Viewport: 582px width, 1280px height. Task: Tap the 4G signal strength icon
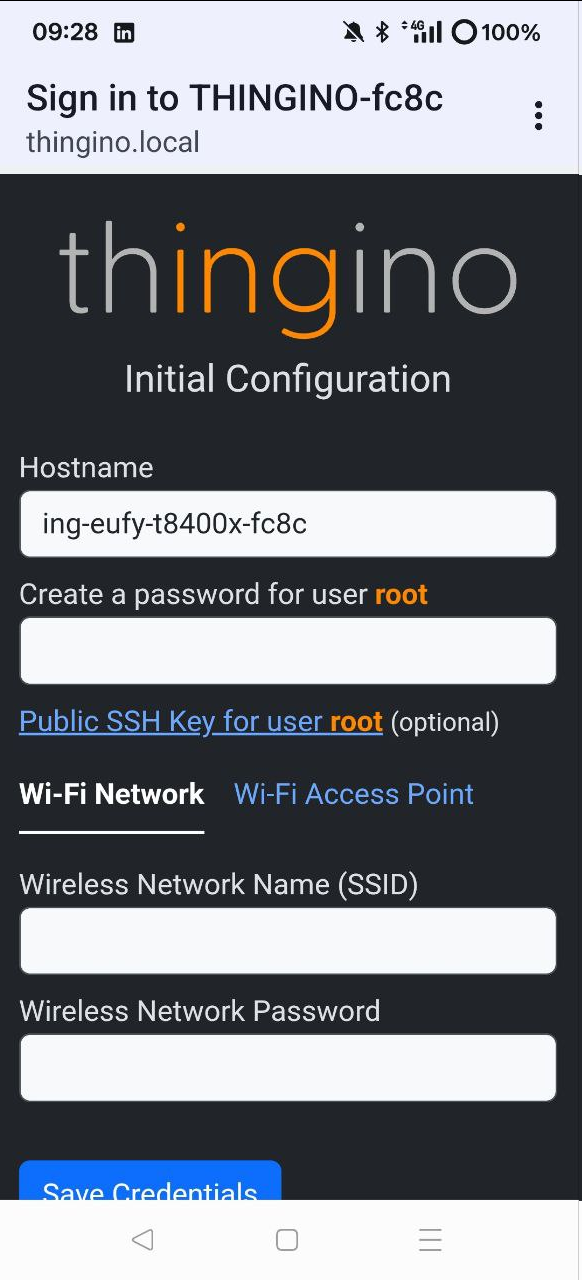coord(422,32)
